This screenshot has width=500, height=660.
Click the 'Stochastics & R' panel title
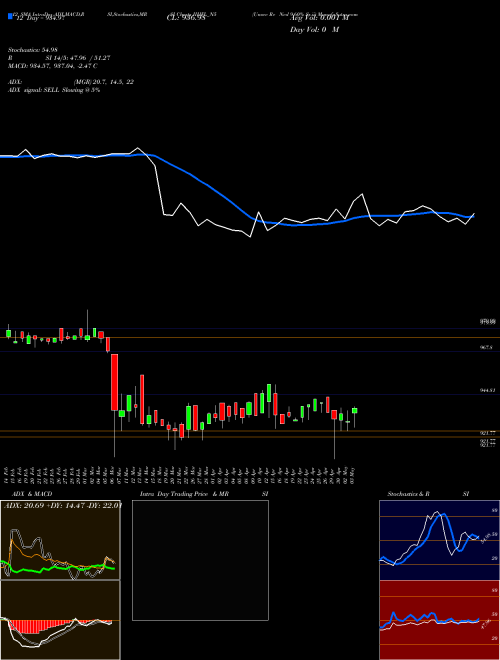tap(408, 494)
